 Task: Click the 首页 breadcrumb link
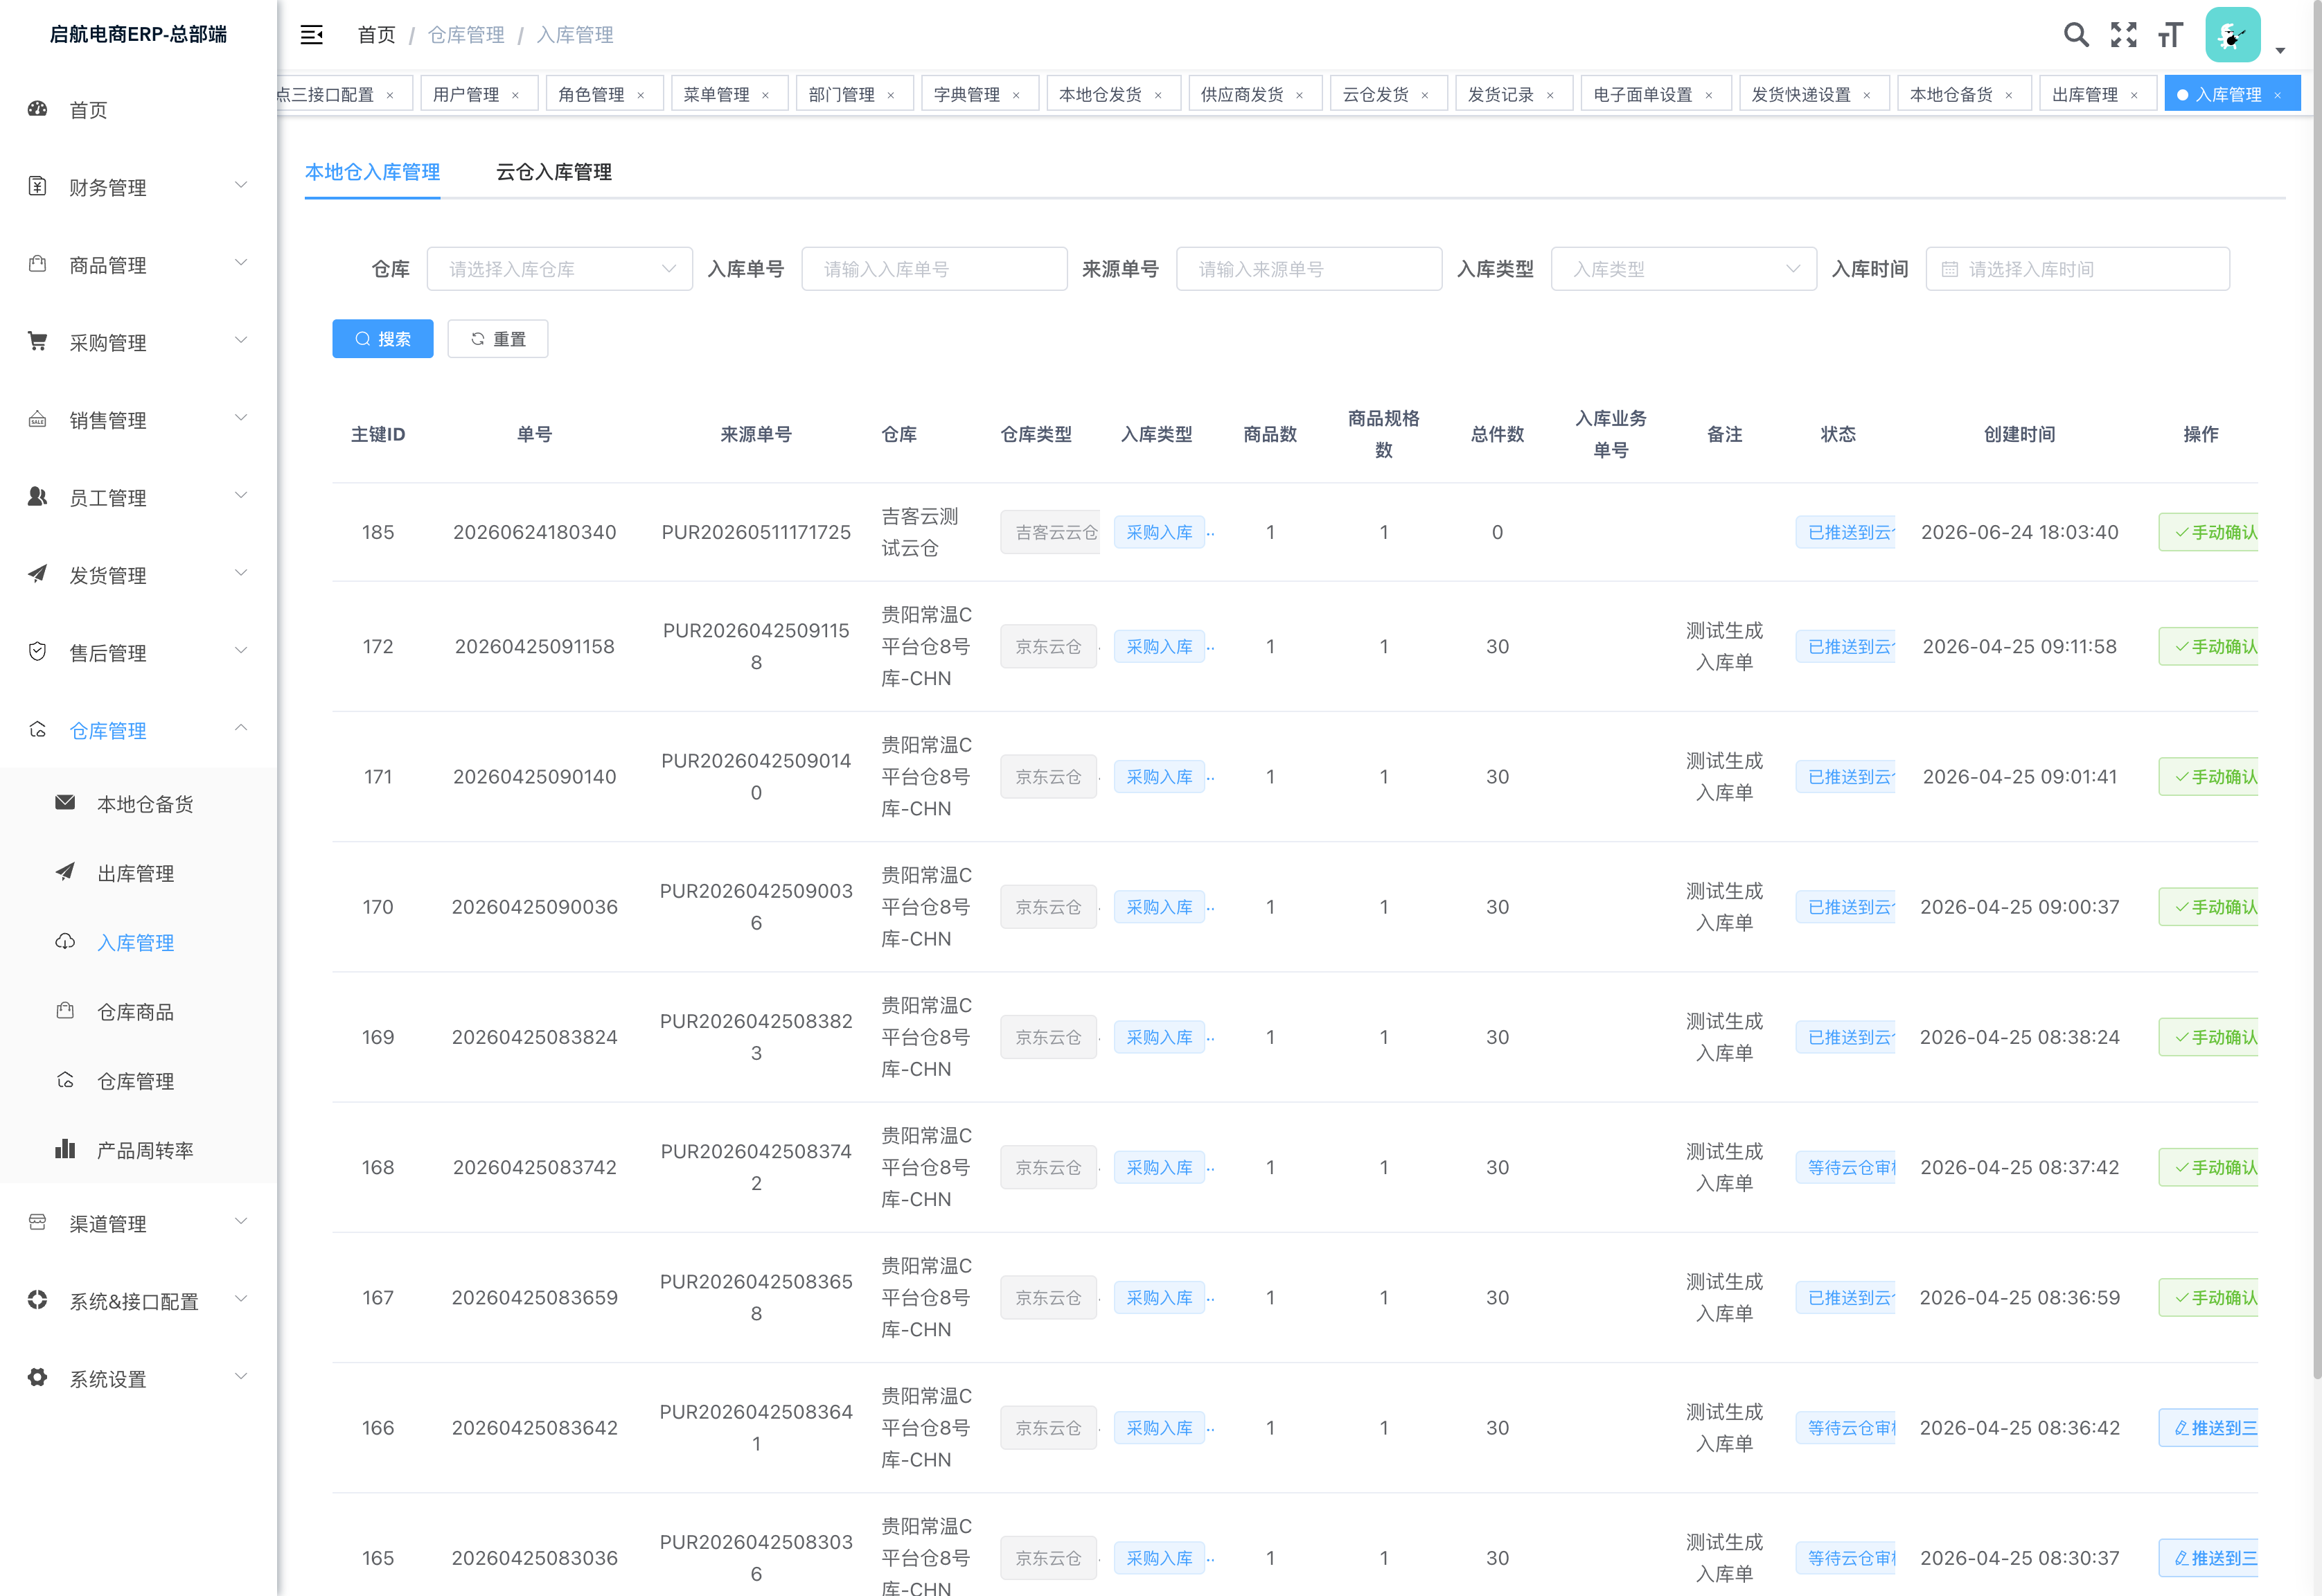[376, 35]
